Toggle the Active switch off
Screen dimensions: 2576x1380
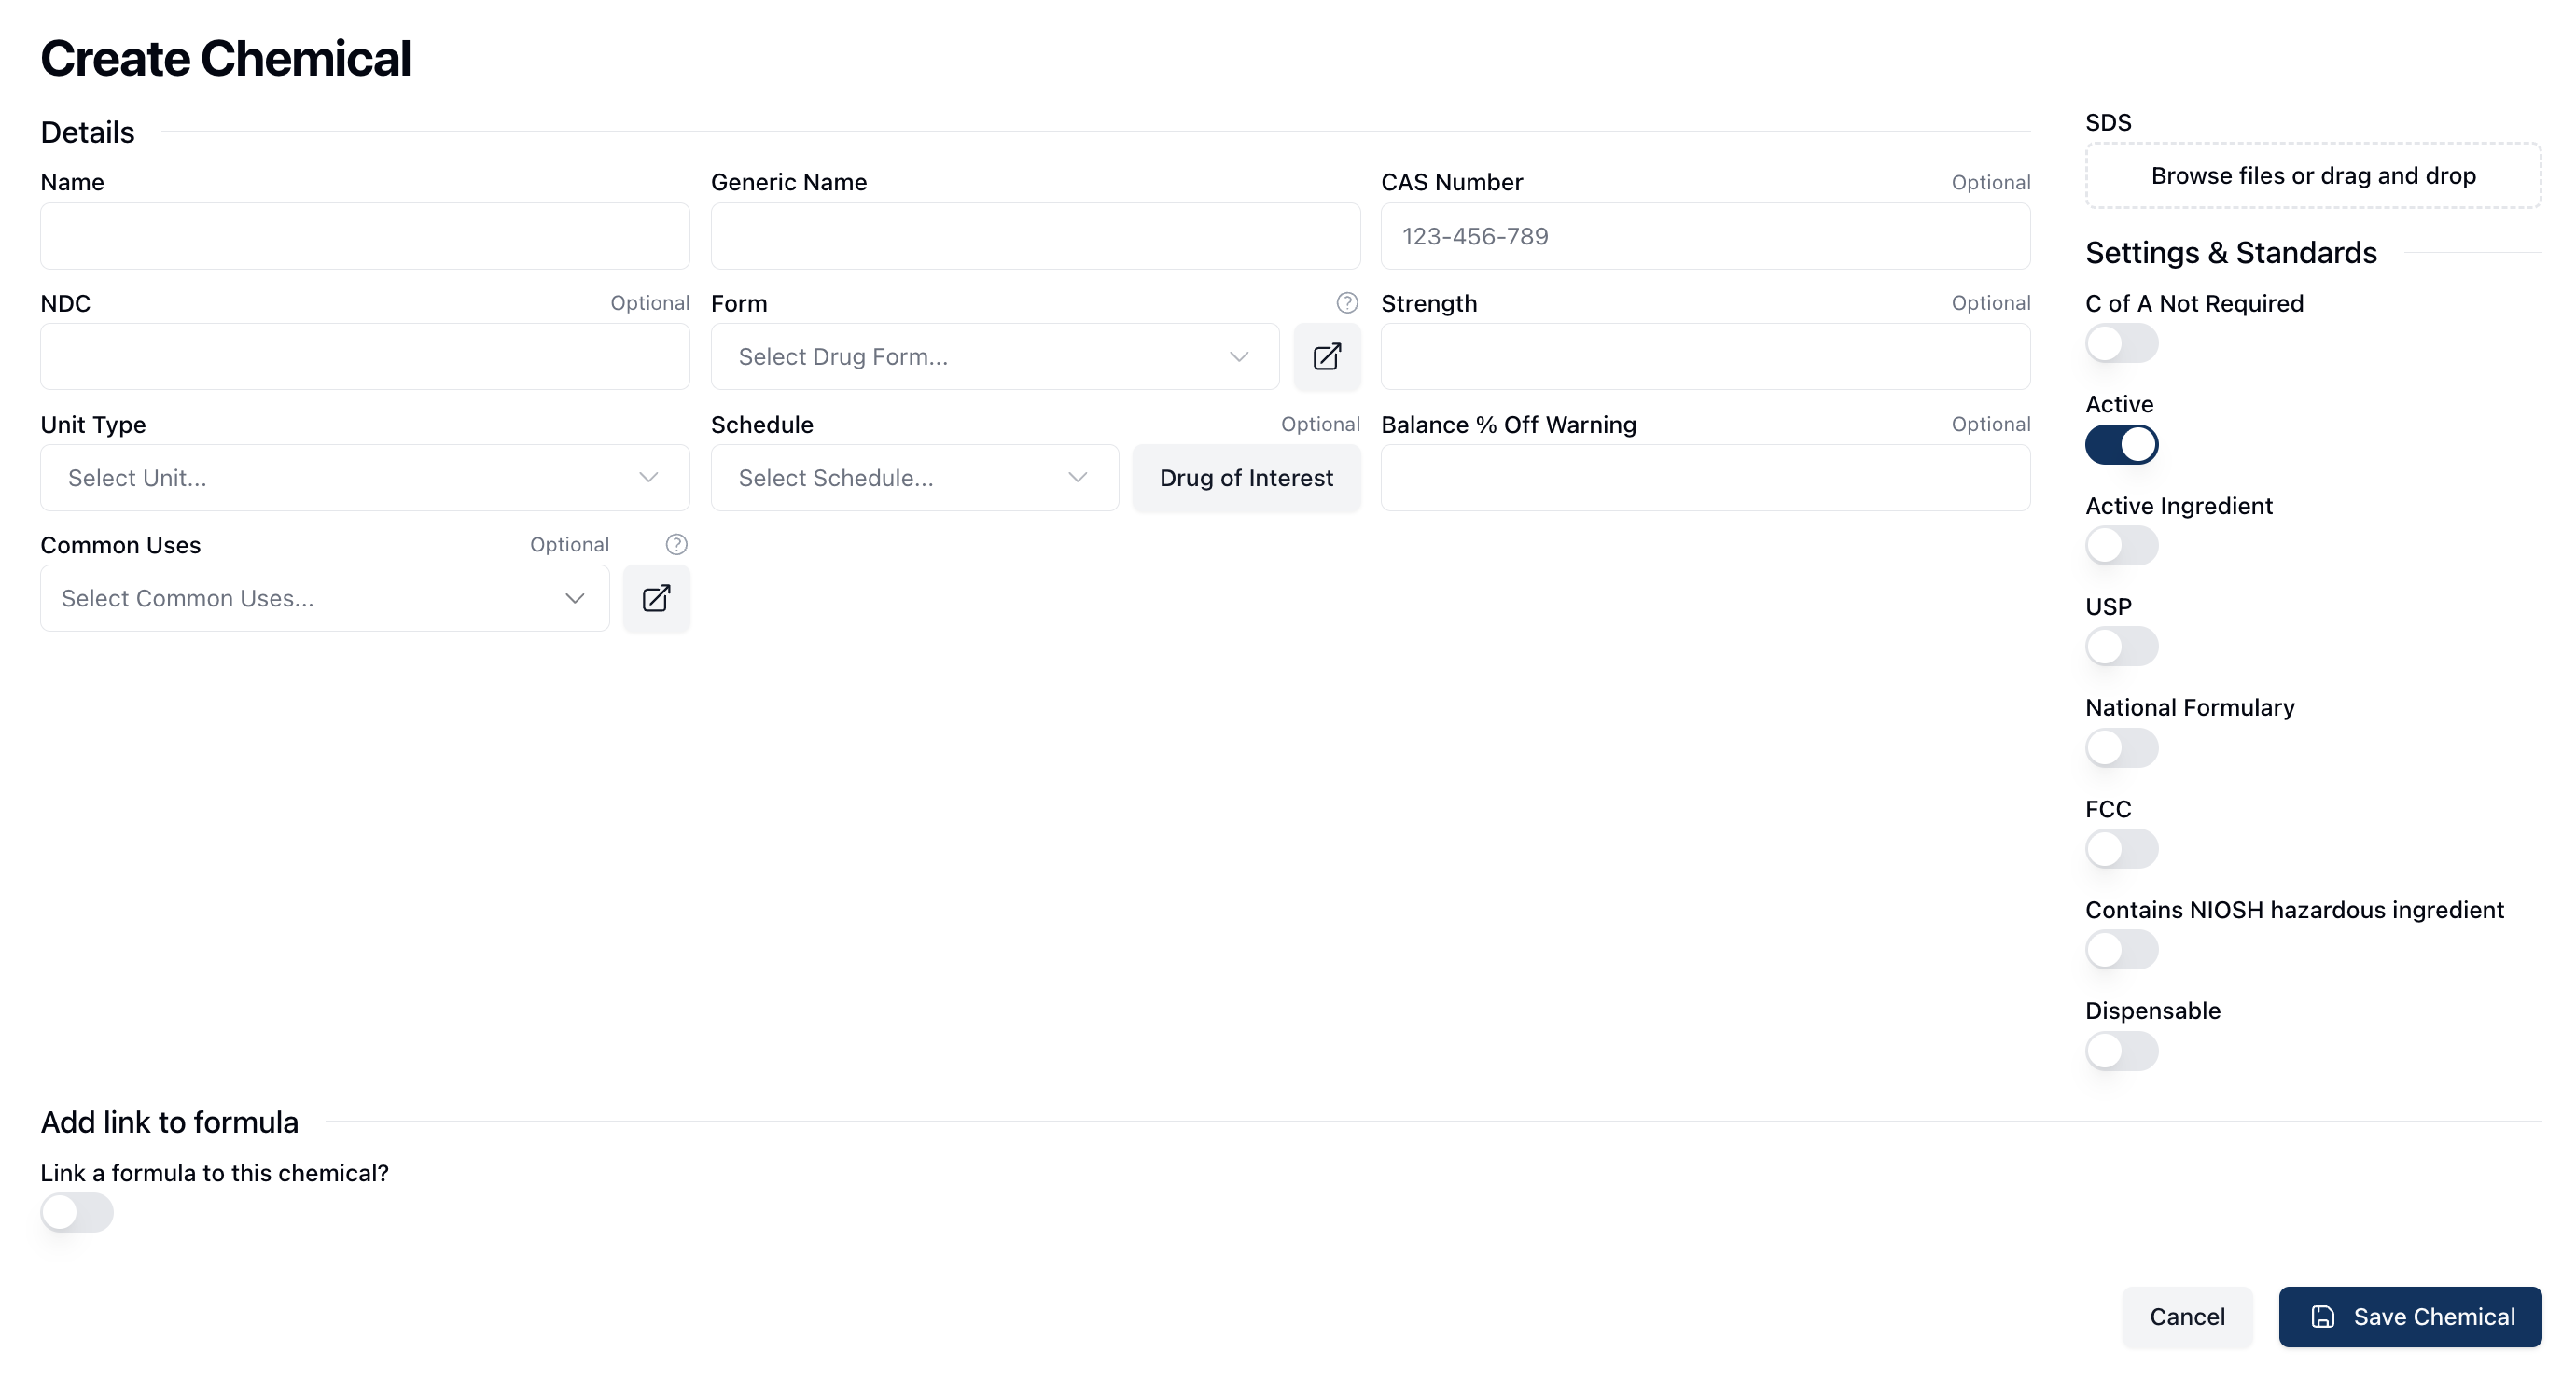2121,445
